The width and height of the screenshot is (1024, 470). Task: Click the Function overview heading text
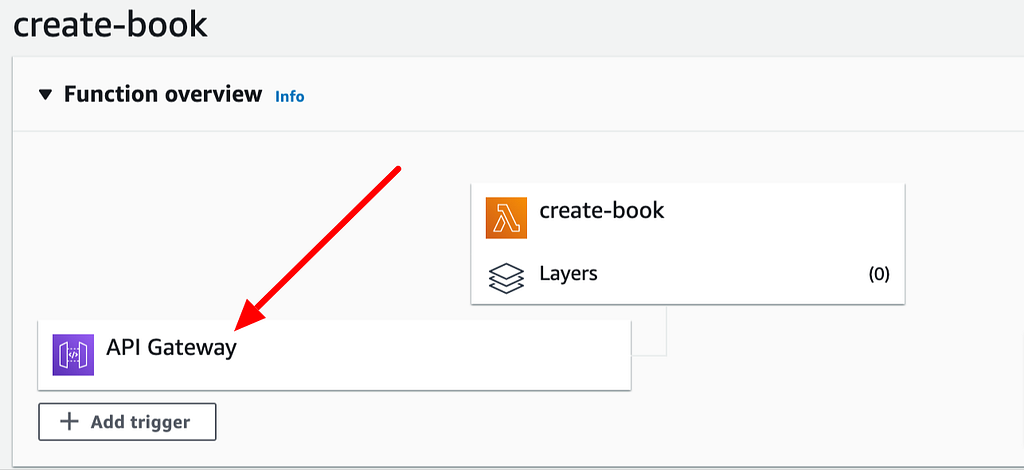(x=163, y=95)
